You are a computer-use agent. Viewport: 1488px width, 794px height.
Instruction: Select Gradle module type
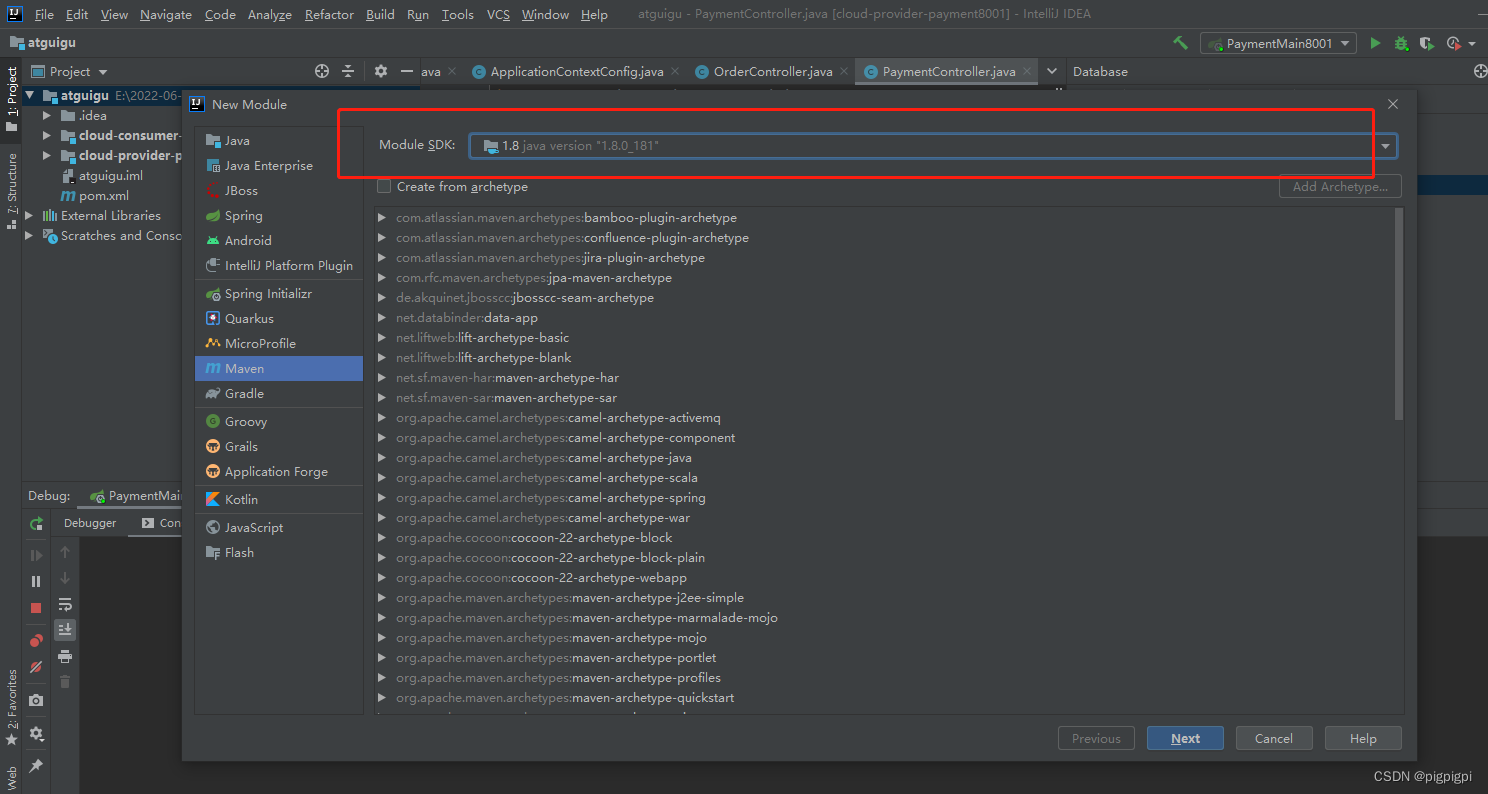pyautogui.click(x=279, y=394)
